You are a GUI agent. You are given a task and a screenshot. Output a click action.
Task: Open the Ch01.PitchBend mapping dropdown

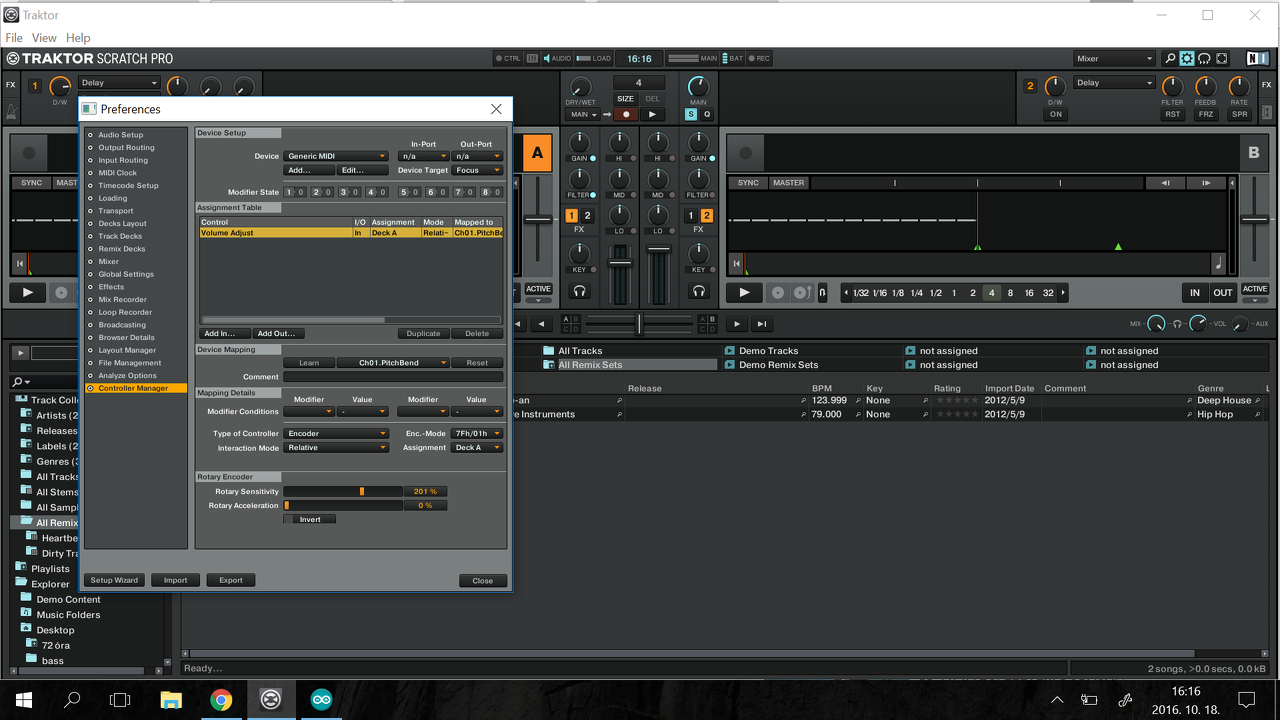point(393,363)
